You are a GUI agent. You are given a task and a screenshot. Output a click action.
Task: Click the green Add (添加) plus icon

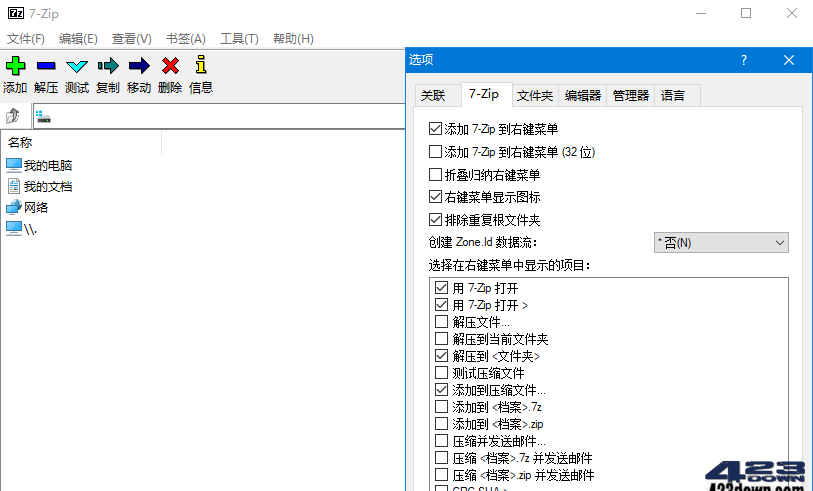click(15, 66)
